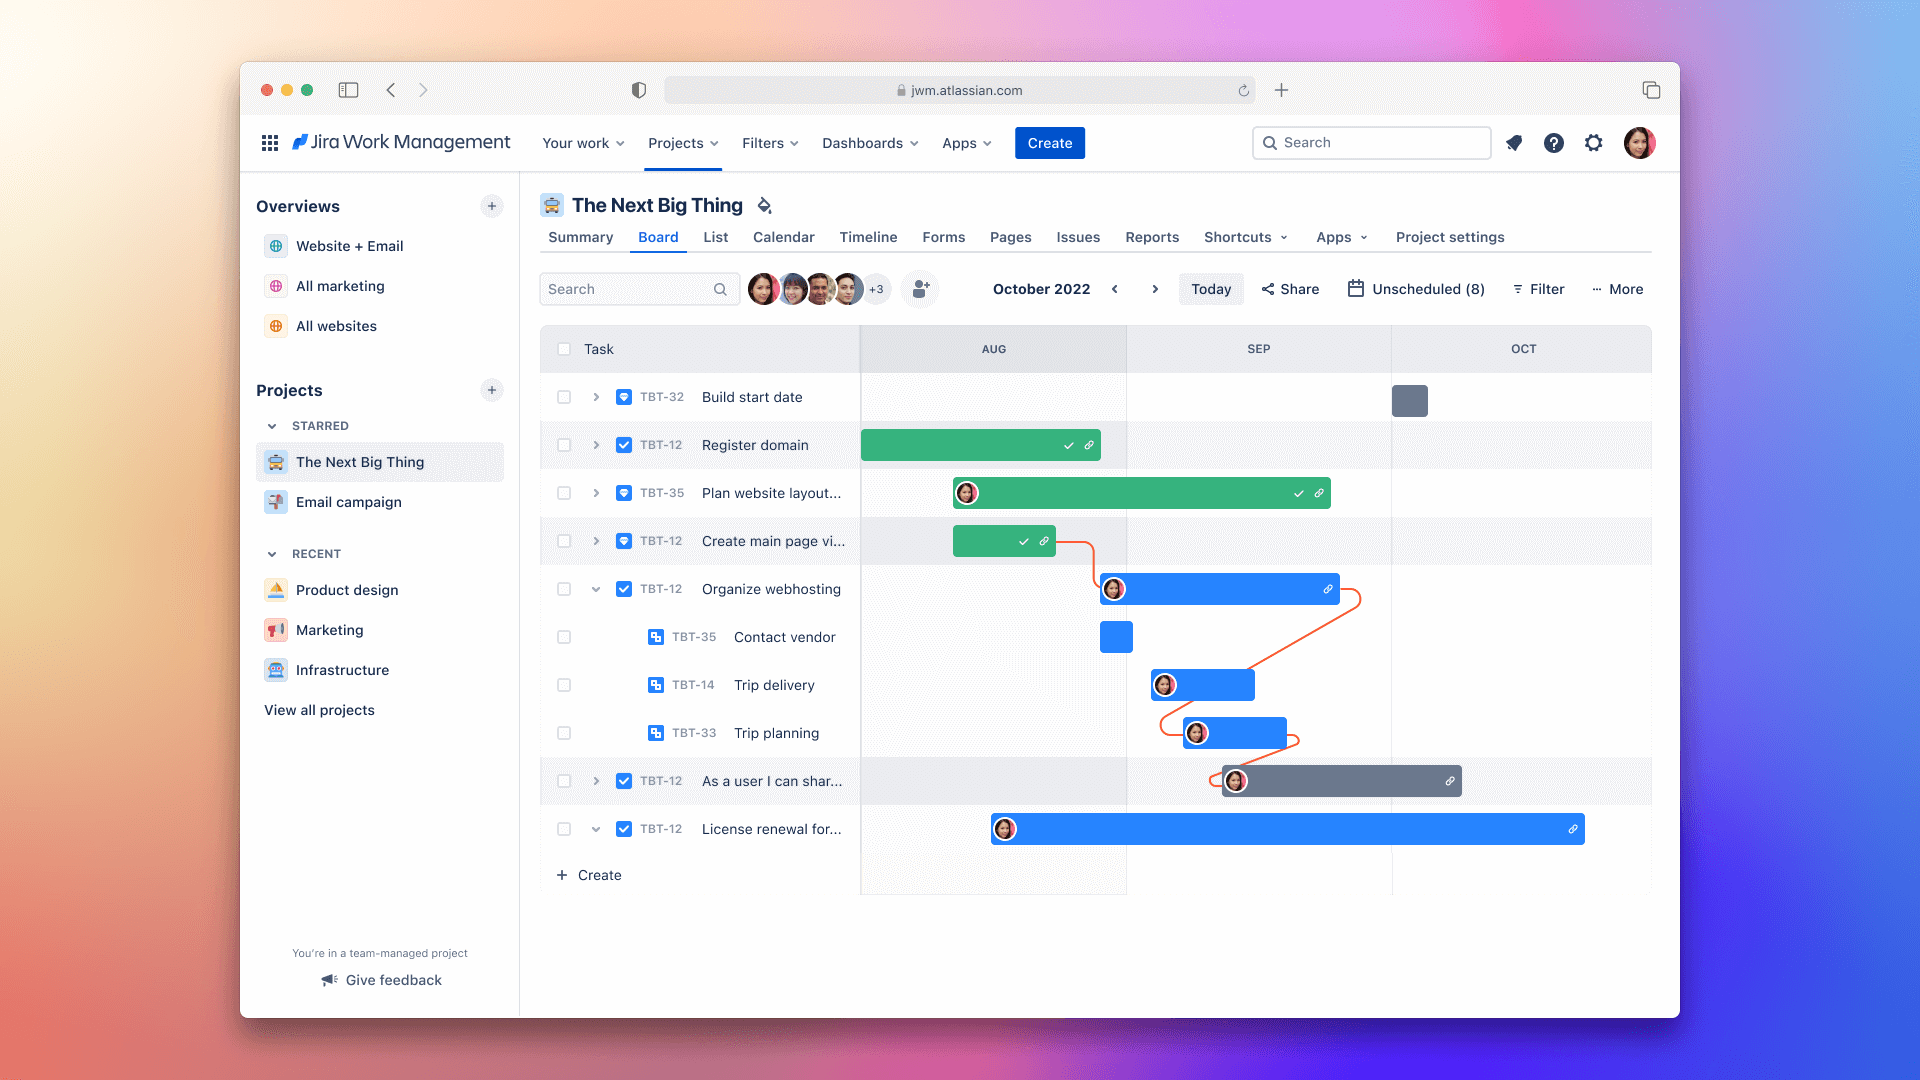Screen dimensions: 1920x1080
Task: Click the green Register domain timeline bar
Action: tap(960, 445)
